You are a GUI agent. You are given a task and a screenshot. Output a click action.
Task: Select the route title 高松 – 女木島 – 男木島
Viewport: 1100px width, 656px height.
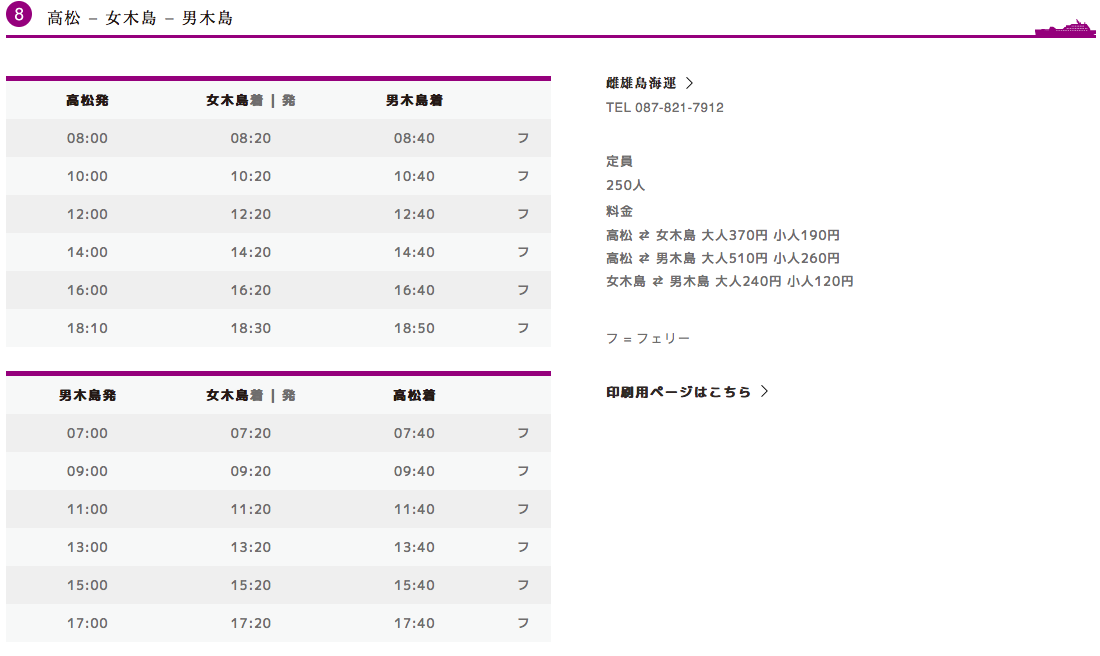[x=140, y=18]
